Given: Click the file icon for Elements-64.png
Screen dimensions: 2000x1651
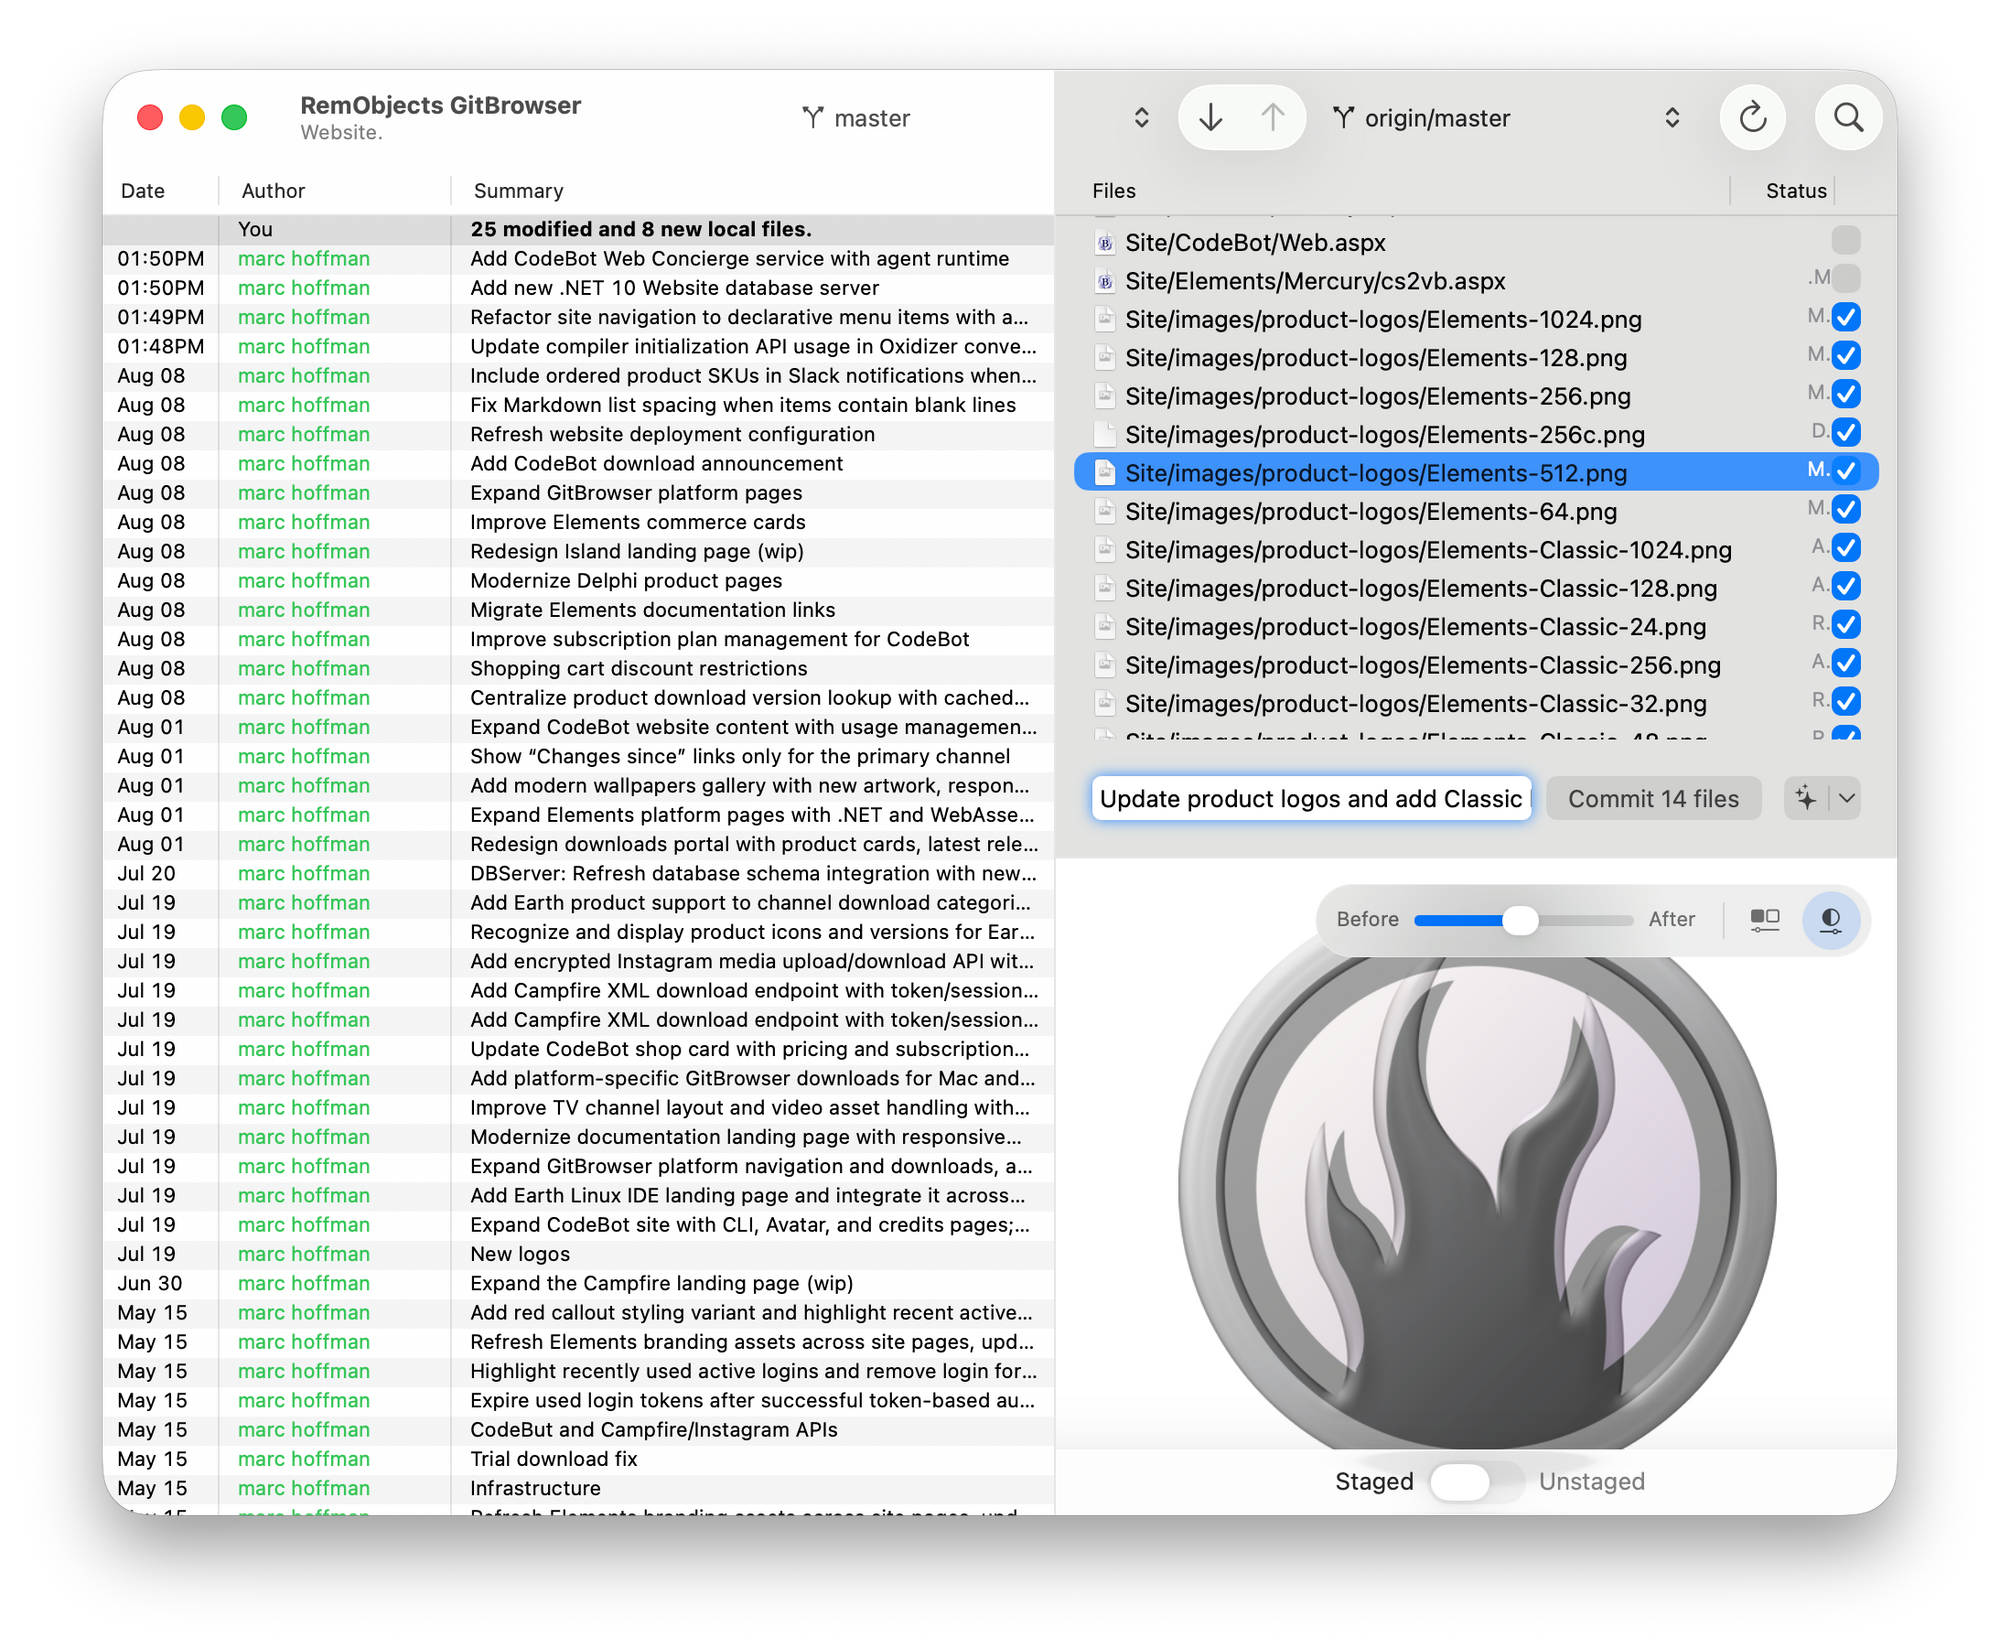Looking at the screenshot, I should [1105, 511].
